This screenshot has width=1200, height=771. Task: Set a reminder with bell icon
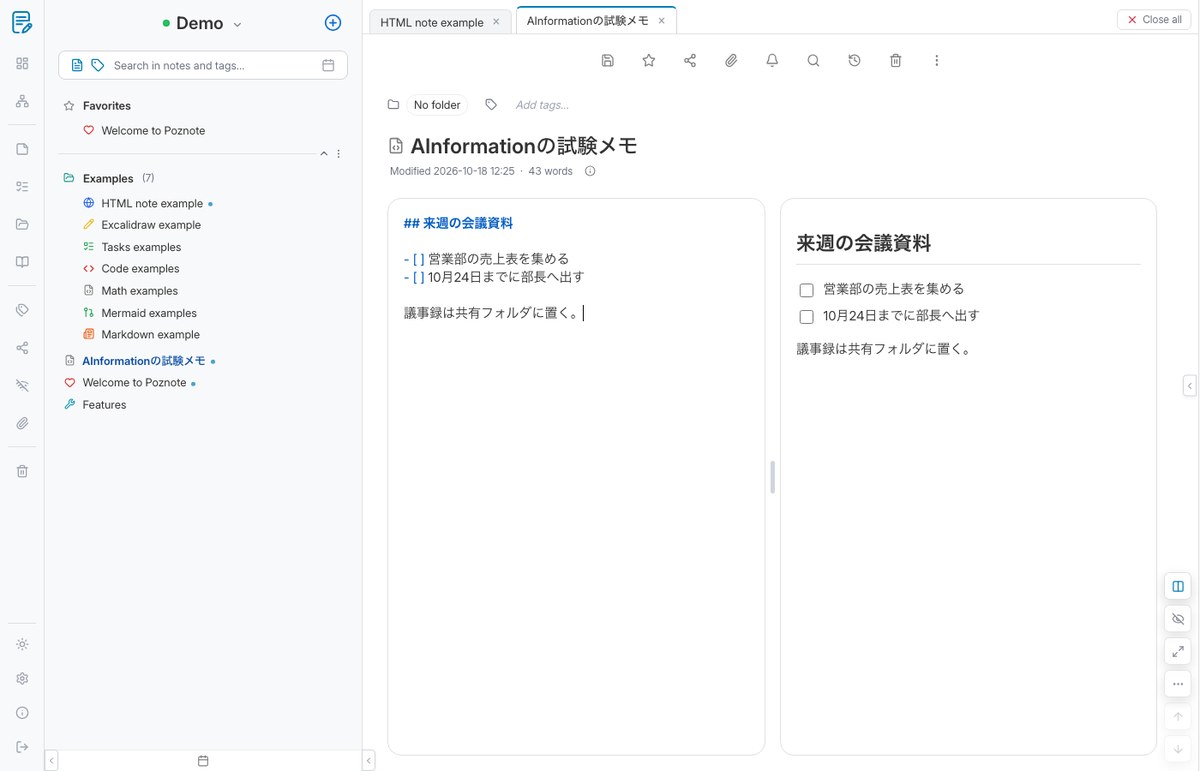772,60
